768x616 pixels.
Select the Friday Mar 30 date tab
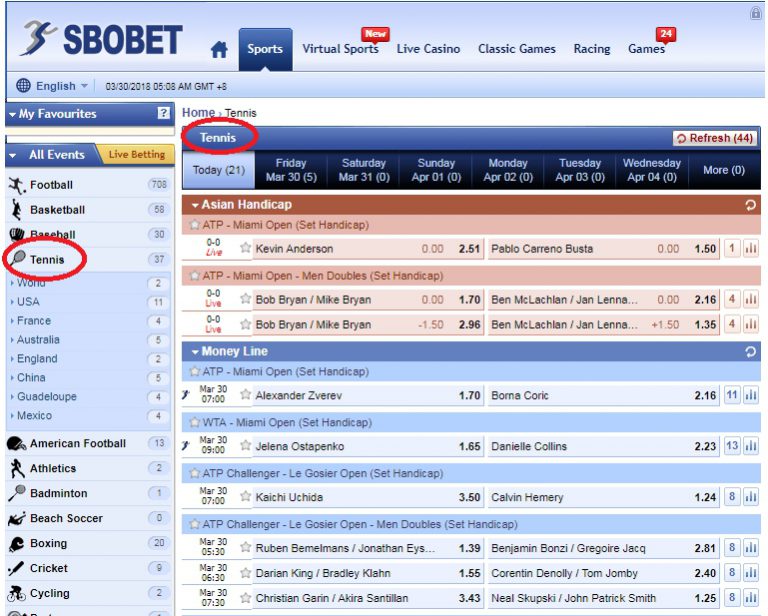point(291,170)
